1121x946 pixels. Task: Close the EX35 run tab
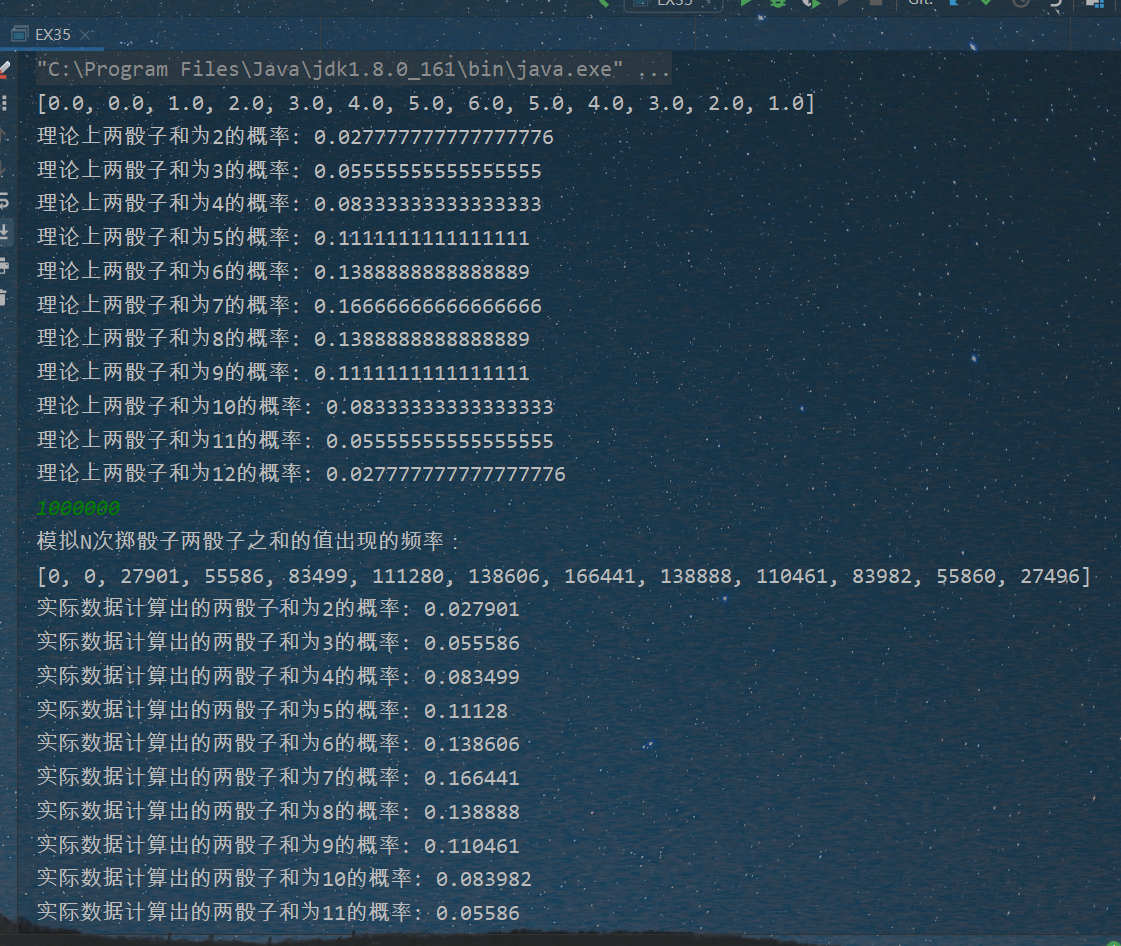85,34
